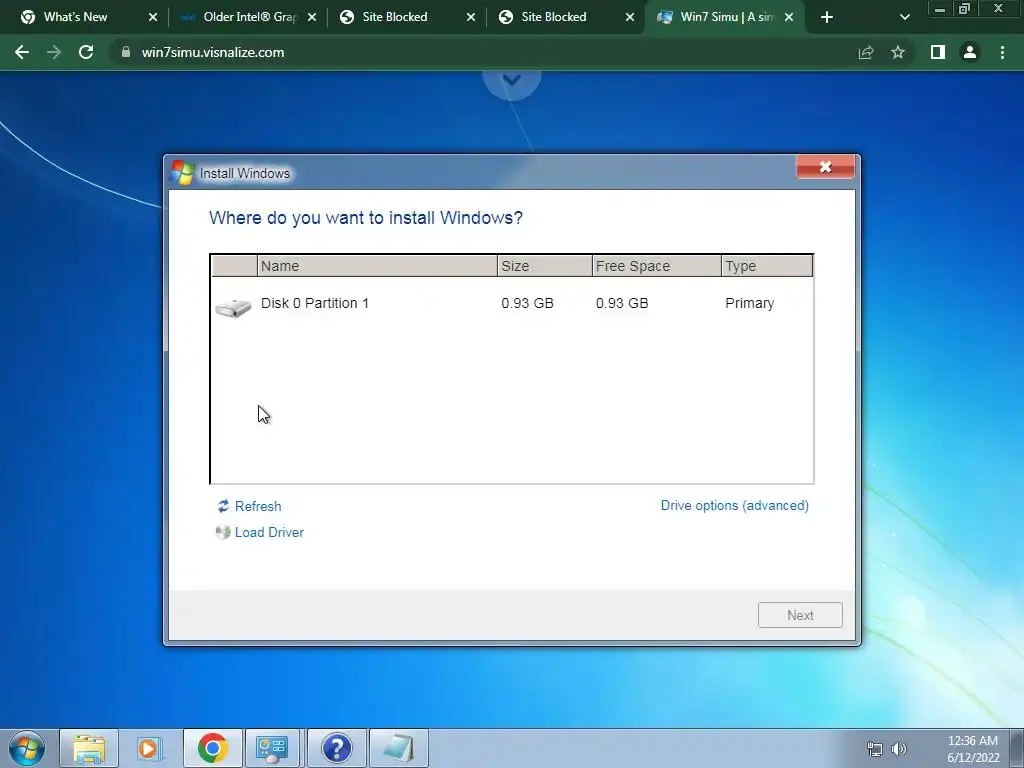
Task: Open Chrome's three-dot menu
Action: [1002, 52]
